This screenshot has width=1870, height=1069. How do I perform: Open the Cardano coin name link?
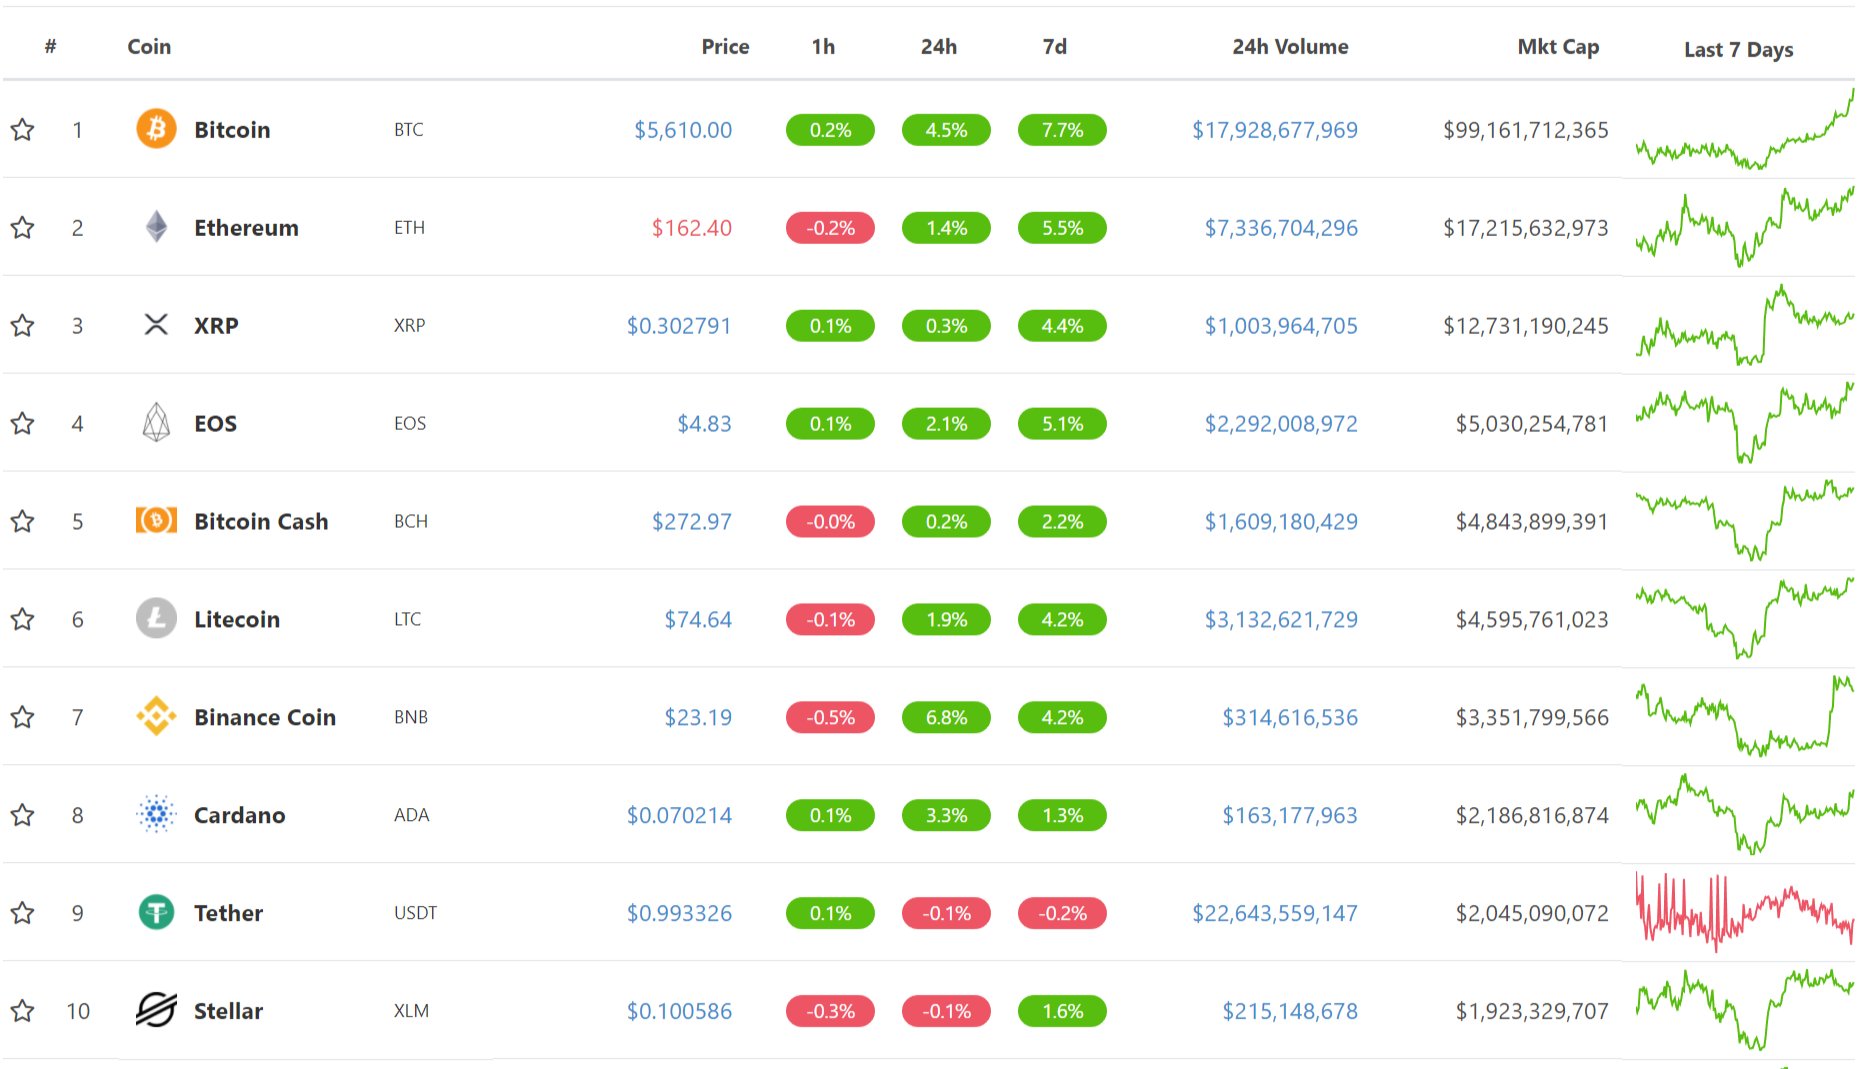239,815
